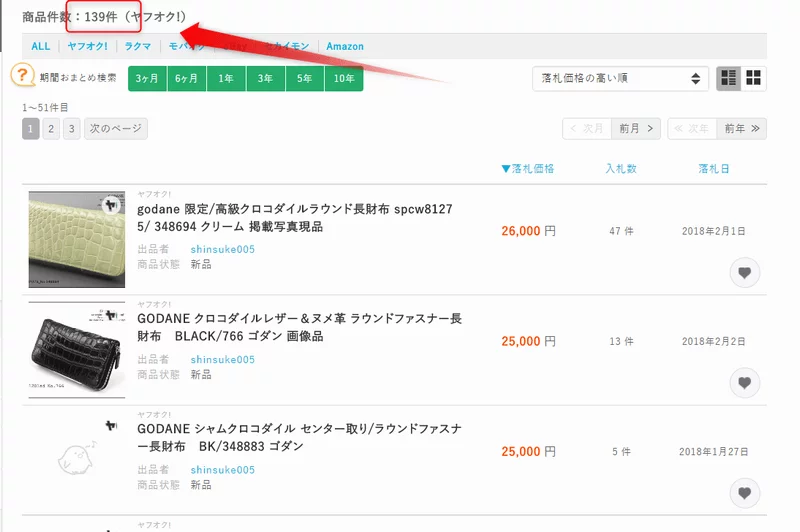Open the black crocodile wallet thumbnail
Screen dimensions: 800x532
(x=77, y=350)
